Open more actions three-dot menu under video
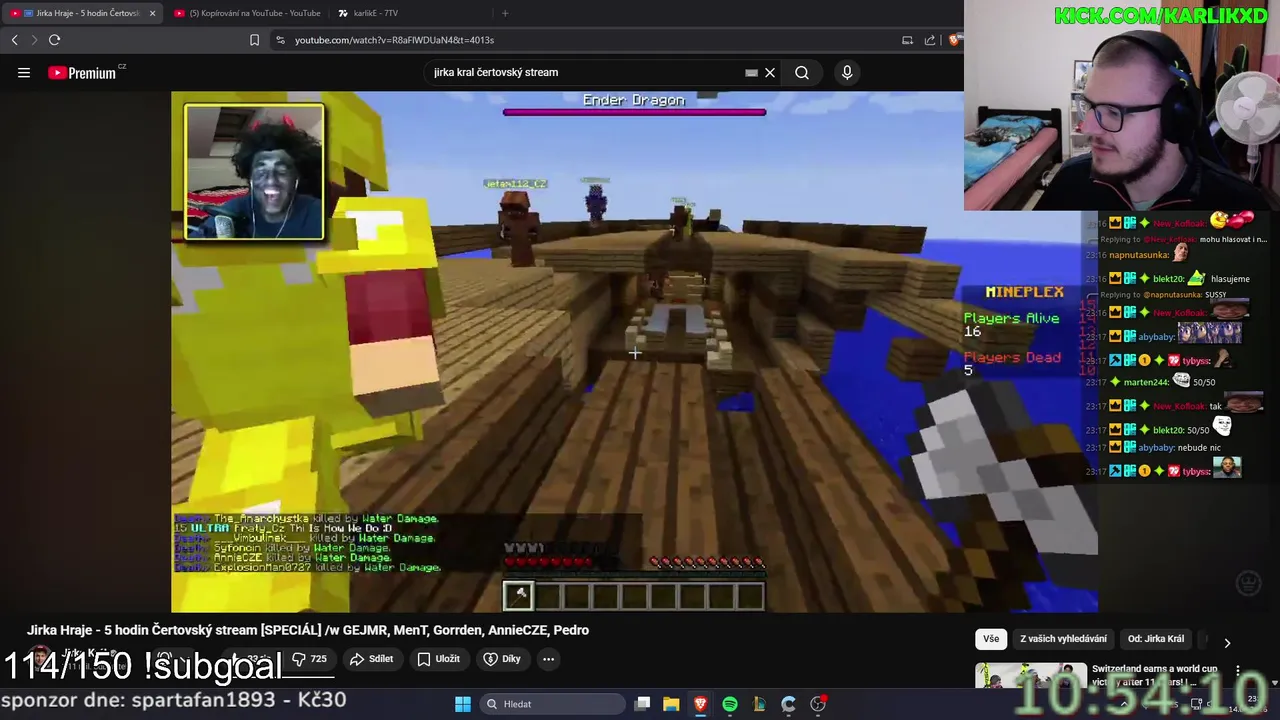The width and height of the screenshot is (1280, 720). (548, 659)
